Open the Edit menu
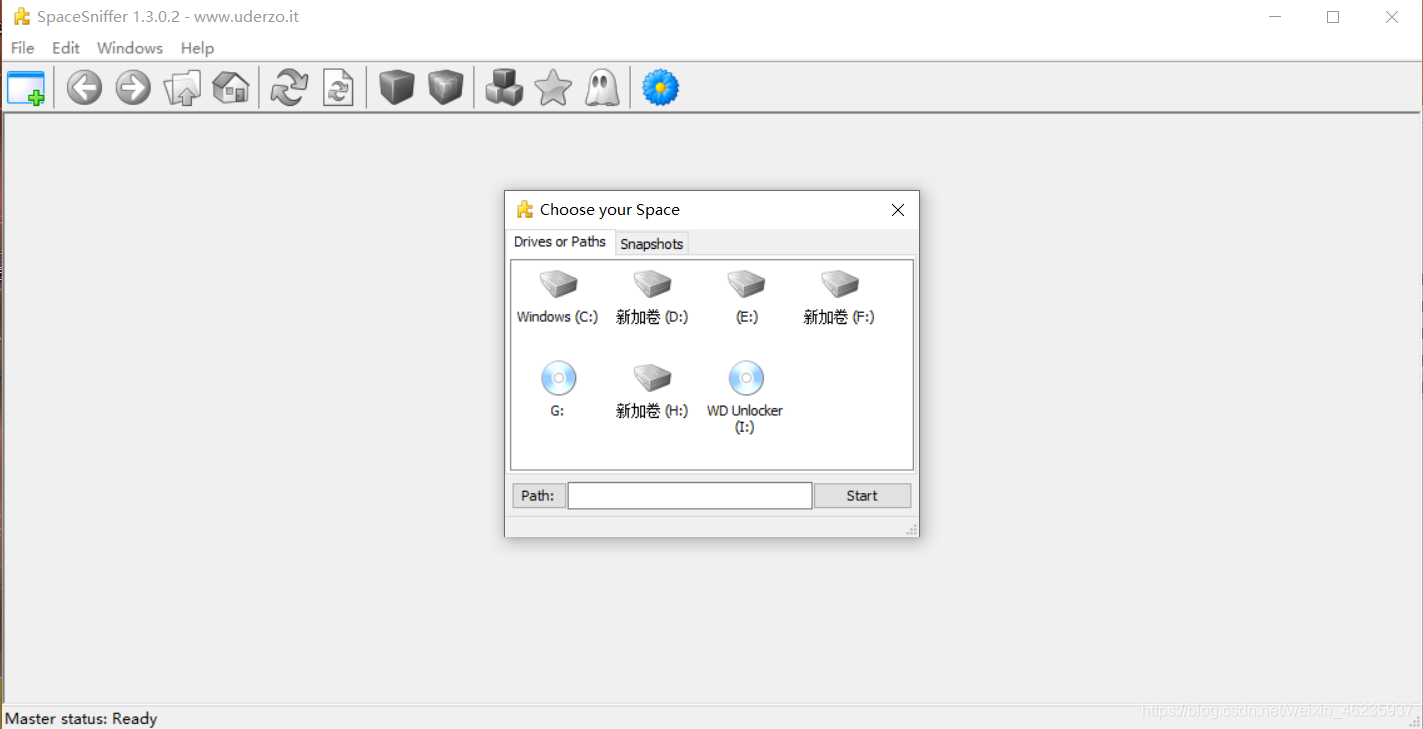1423x729 pixels. (66, 48)
